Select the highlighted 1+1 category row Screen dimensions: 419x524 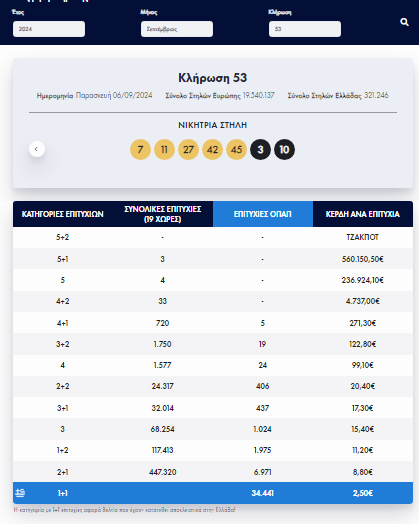coord(213,493)
